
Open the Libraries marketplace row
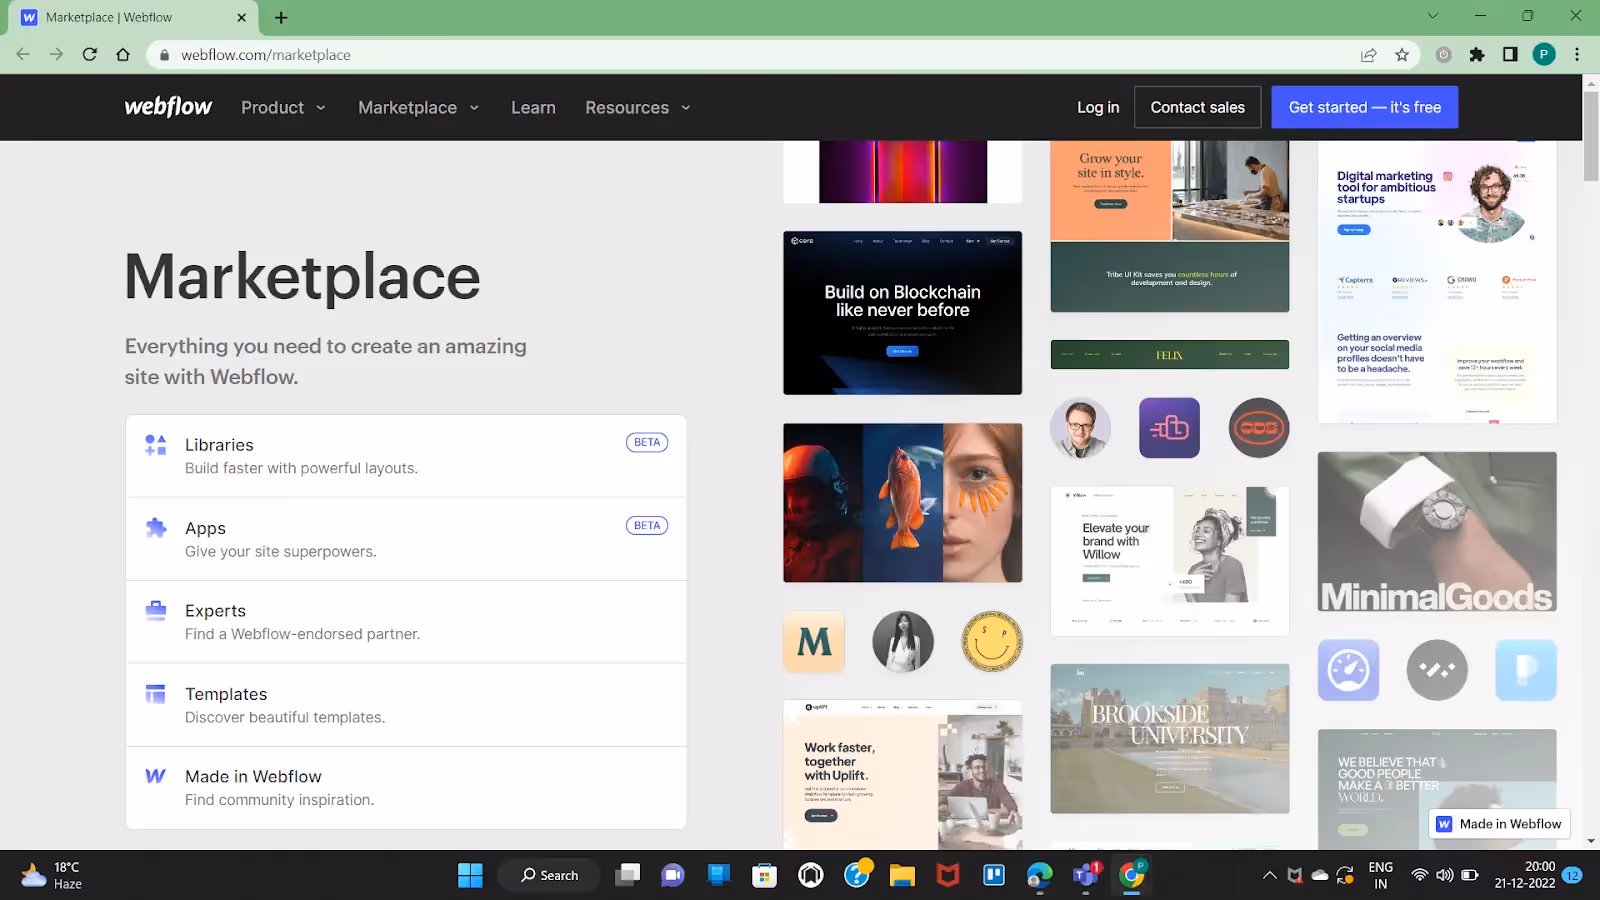pos(406,456)
